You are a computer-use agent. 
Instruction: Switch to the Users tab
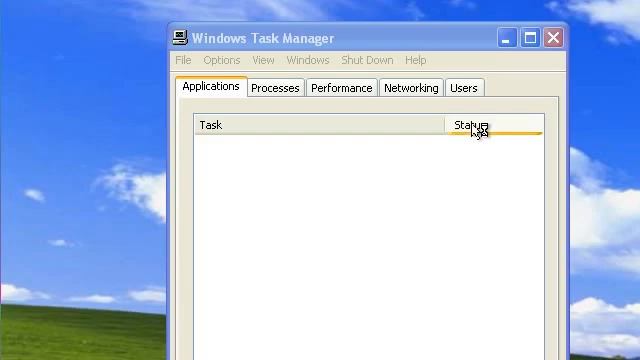(464, 88)
